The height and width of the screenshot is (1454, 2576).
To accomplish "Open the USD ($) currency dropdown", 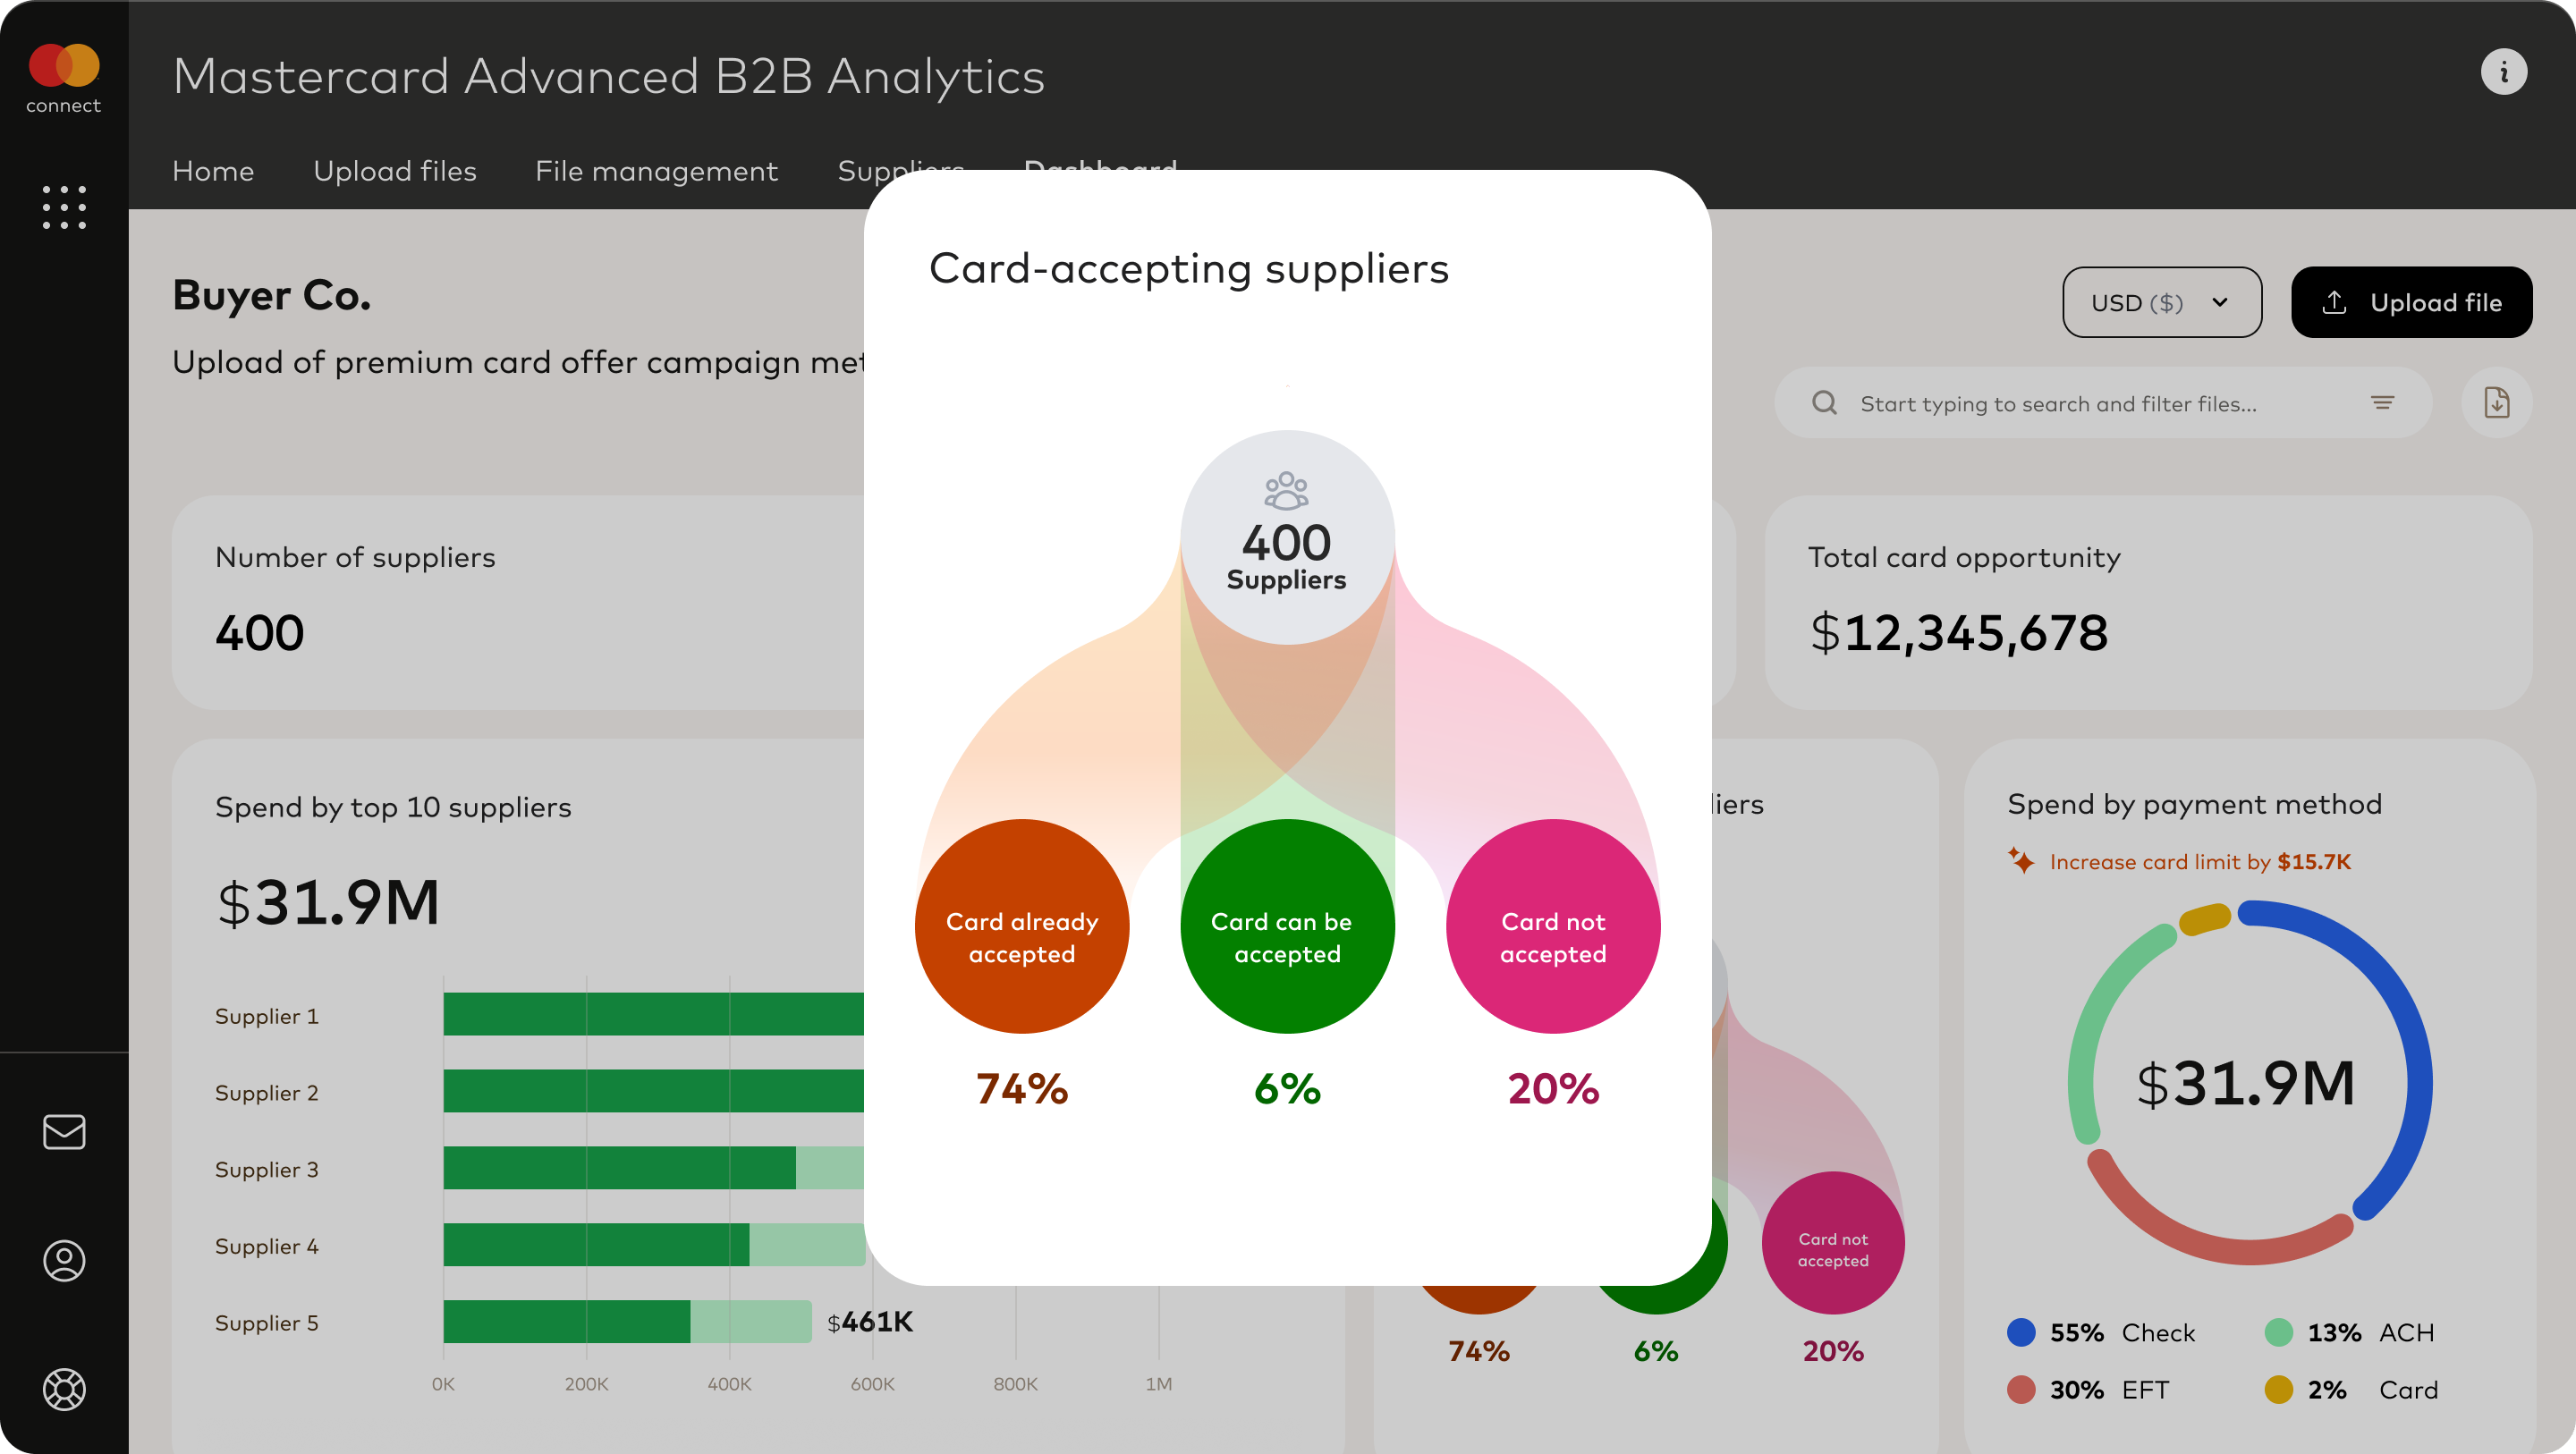I will tap(2161, 302).
